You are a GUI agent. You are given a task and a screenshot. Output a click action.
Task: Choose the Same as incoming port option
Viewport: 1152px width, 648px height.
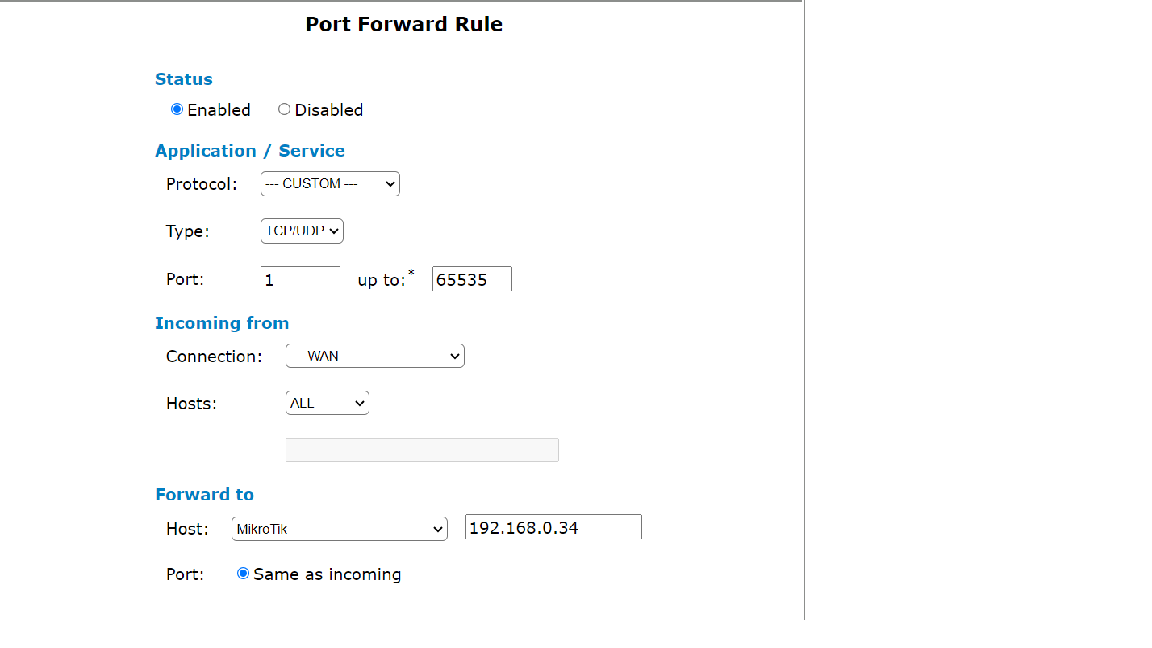tap(242, 573)
